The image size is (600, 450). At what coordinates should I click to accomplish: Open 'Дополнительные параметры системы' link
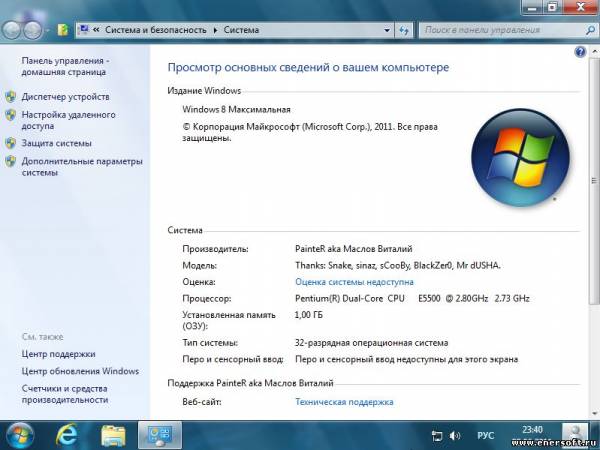coord(82,167)
